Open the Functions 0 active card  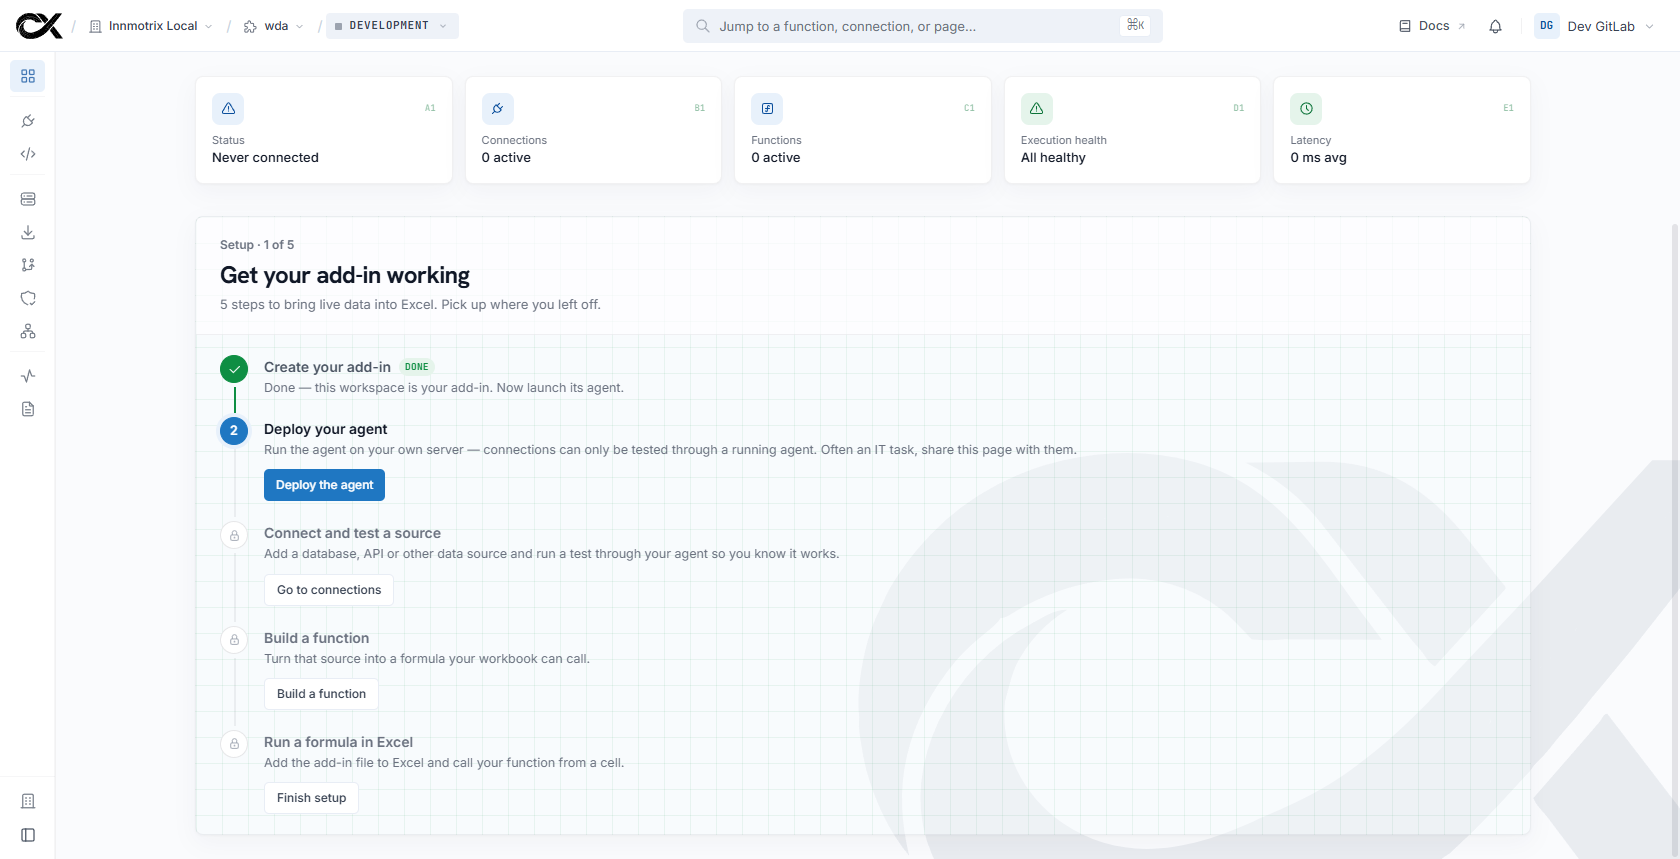coord(863,130)
